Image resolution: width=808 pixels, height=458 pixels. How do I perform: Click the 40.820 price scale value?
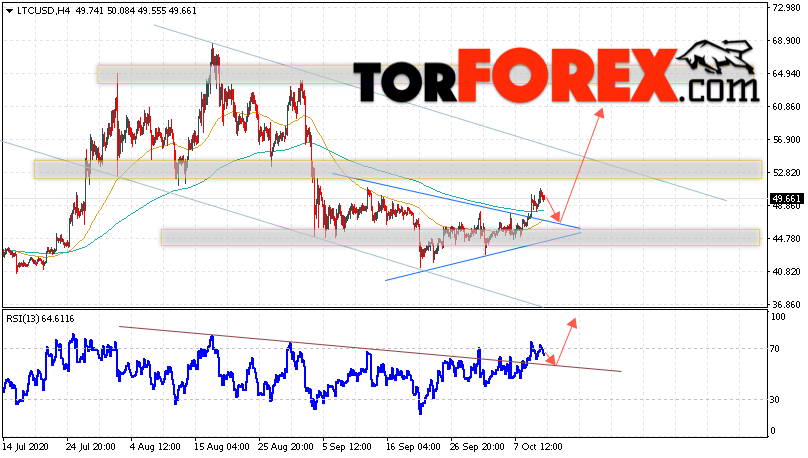tap(787, 272)
